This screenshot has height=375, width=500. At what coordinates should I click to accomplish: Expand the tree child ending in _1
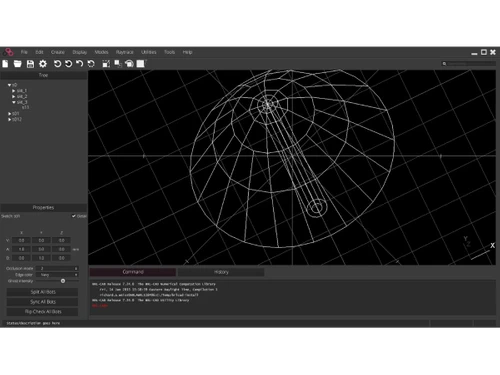[14, 91]
